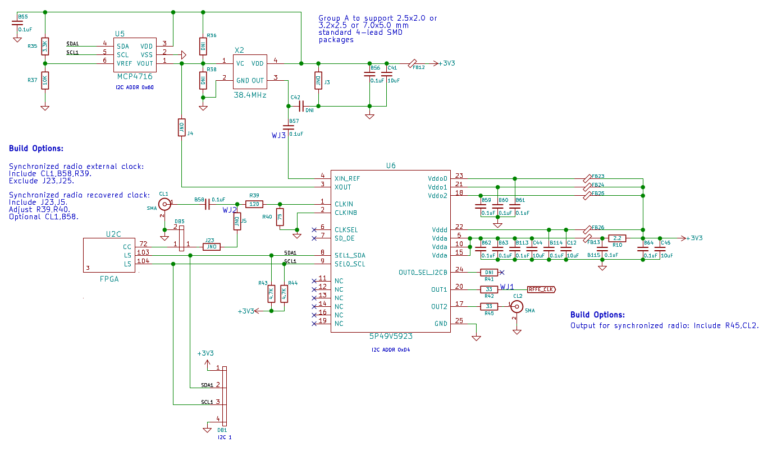Select ferrite bead FB12 near +3V3
The width and height of the screenshot is (768, 451).
click(413, 63)
